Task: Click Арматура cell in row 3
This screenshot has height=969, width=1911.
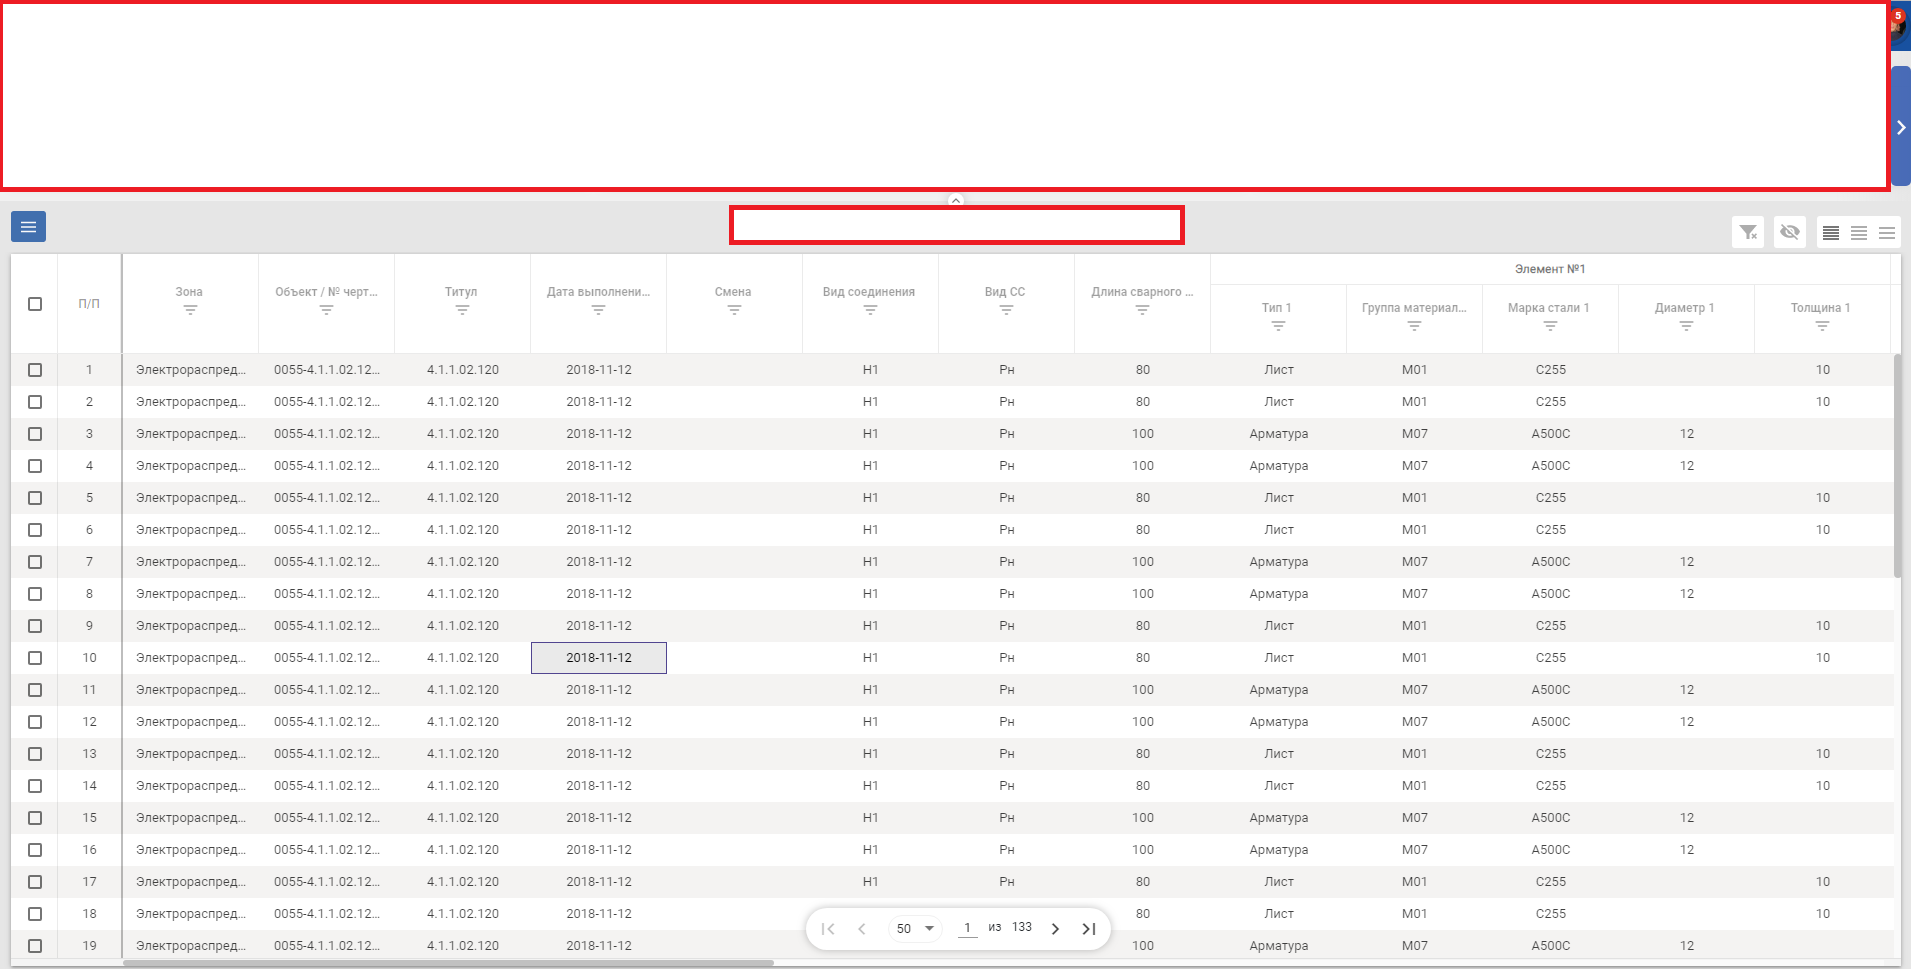Action: (x=1279, y=434)
